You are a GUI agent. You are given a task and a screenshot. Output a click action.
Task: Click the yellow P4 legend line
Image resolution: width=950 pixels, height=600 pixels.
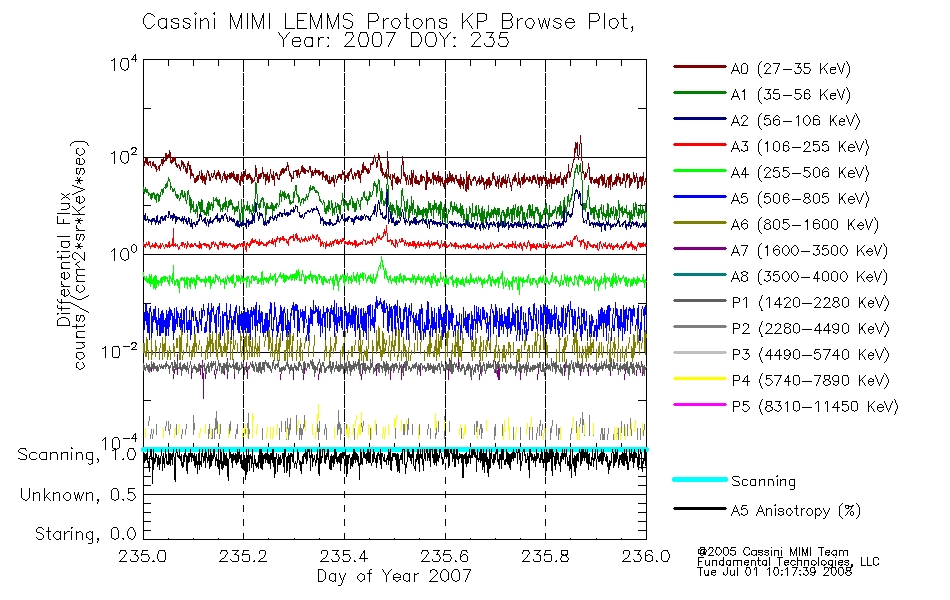[700, 379]
